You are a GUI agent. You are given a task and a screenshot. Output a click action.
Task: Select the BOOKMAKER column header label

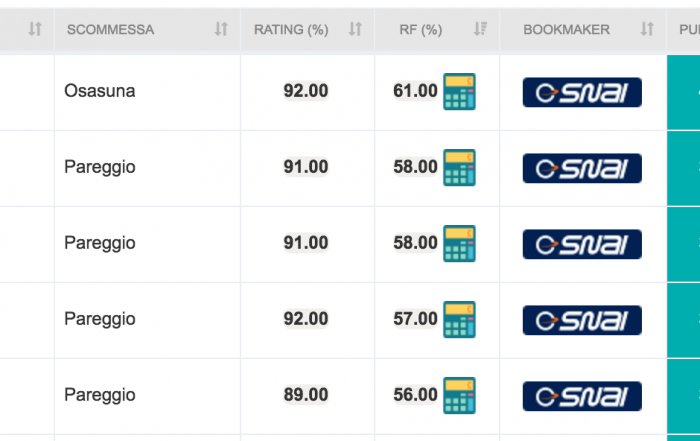567,29
